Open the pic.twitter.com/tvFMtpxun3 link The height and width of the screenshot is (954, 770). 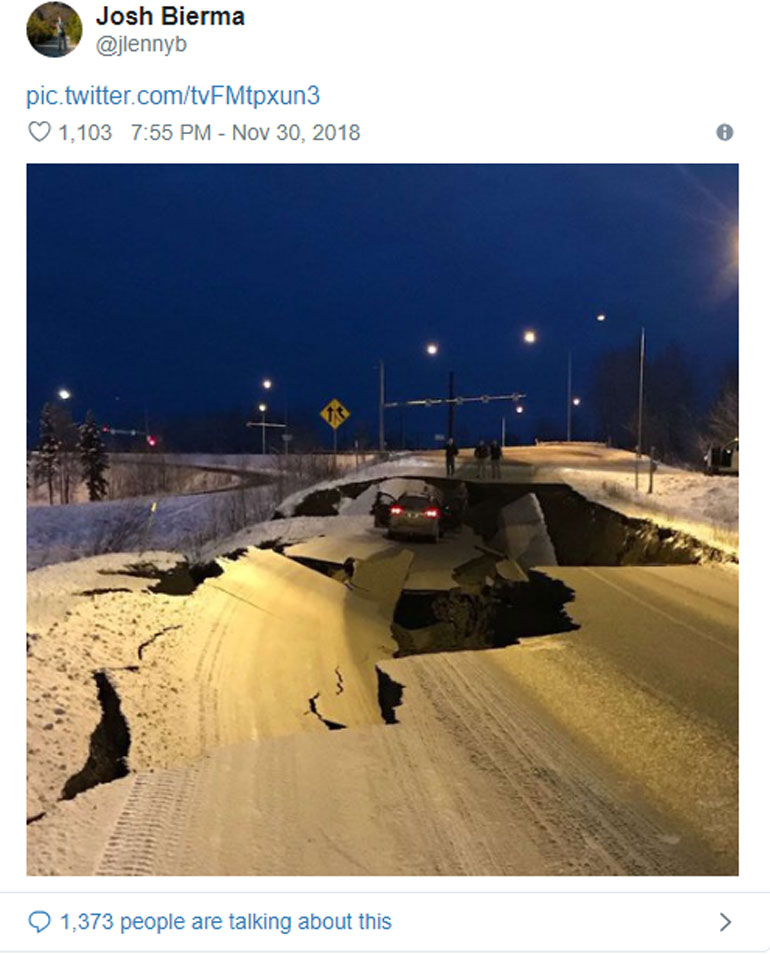click(173, 96)
